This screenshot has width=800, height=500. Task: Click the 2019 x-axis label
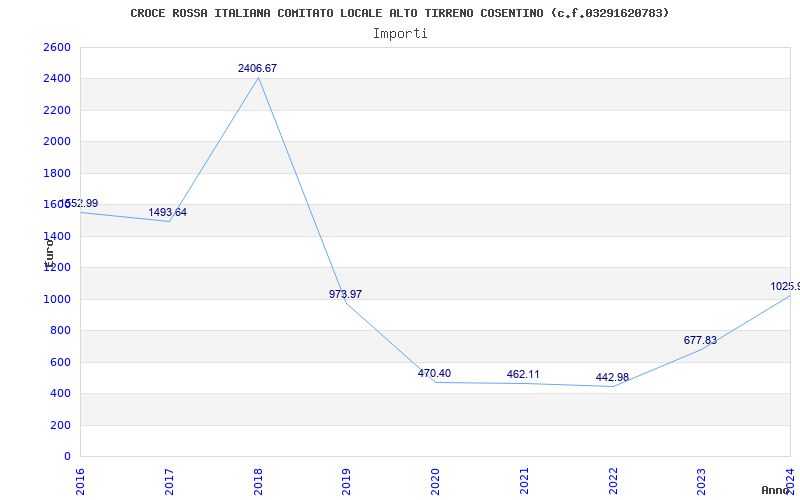click(347, 481)
